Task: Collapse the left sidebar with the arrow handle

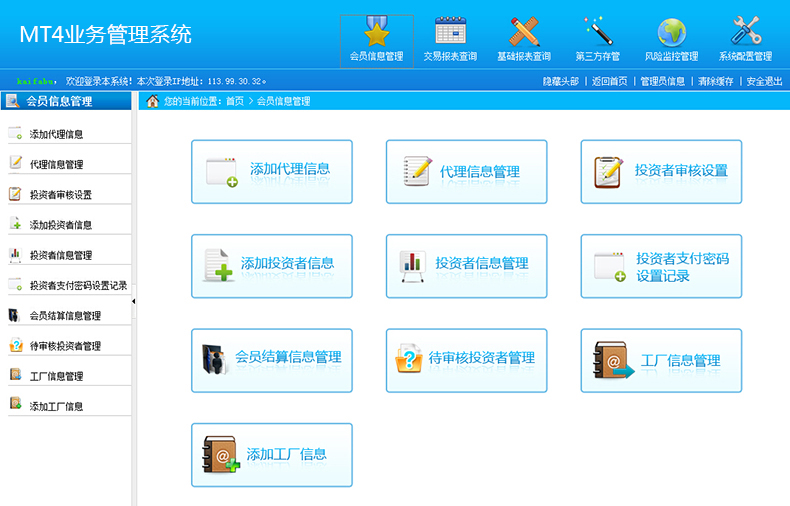Action: 134,301
